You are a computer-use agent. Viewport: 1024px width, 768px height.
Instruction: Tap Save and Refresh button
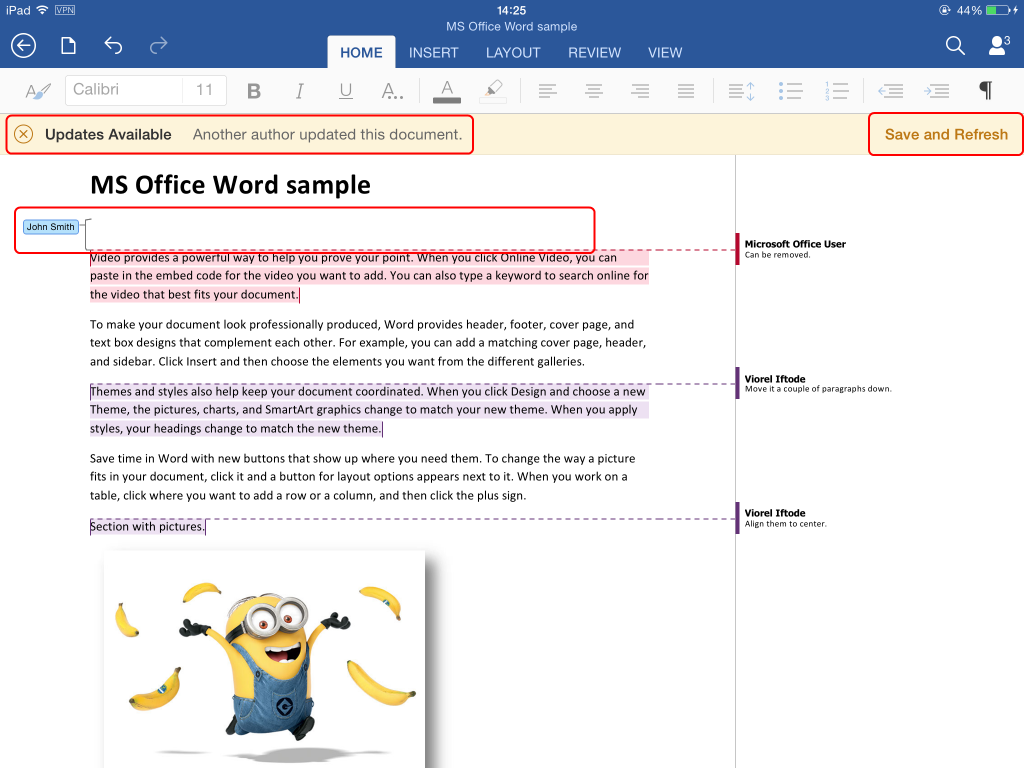point(946,134)
